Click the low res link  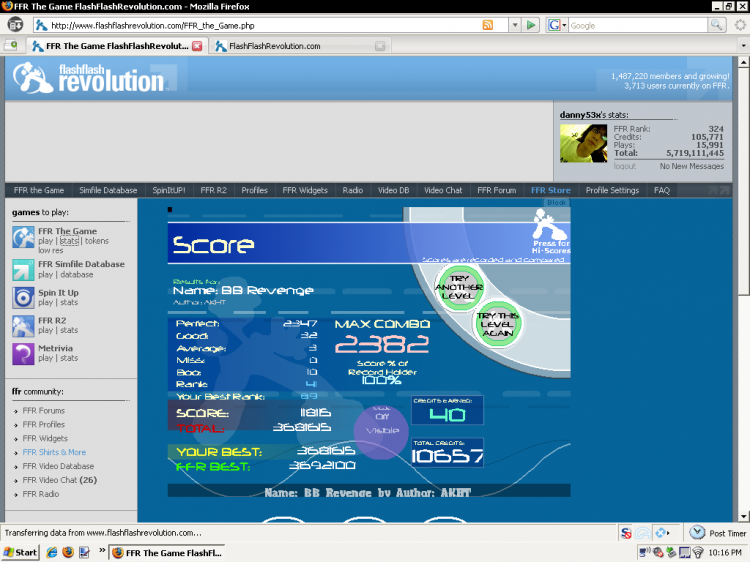[x=51, y=250]
